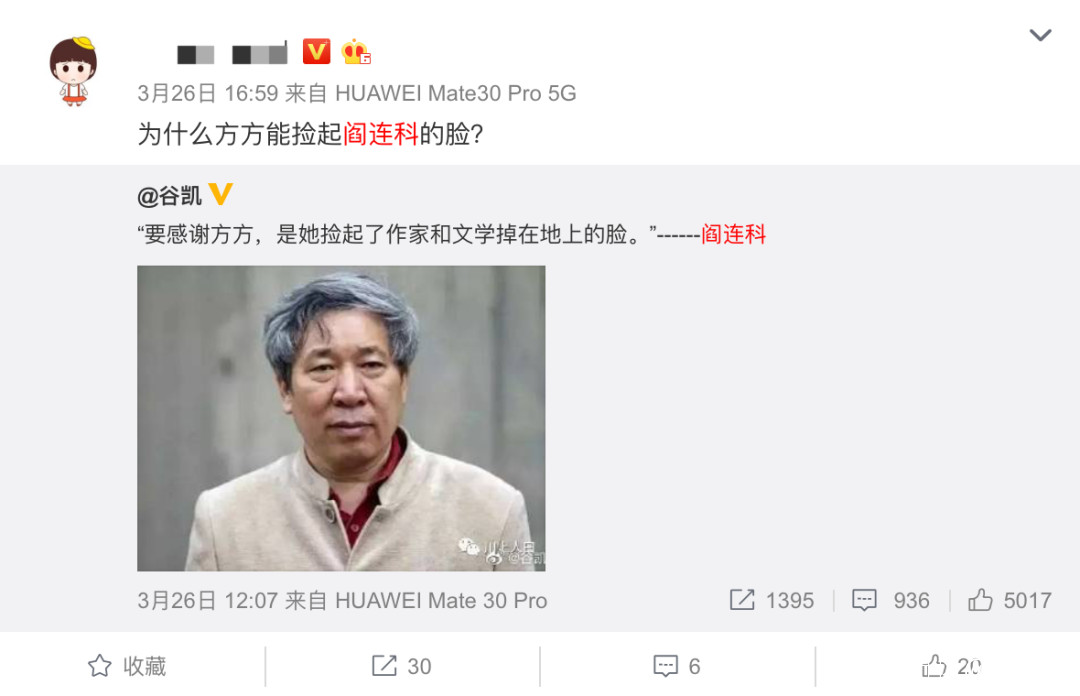Open the 阎连科 link in quoted post

tap(734, 234)
